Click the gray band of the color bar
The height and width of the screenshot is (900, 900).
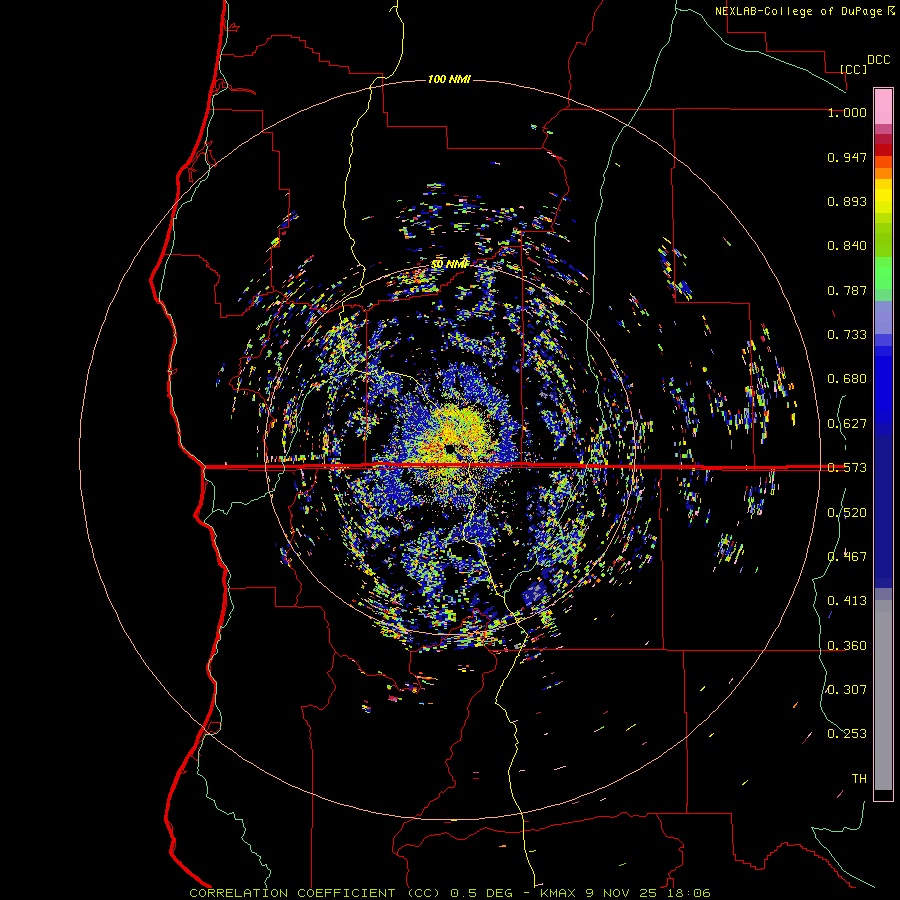883,695
